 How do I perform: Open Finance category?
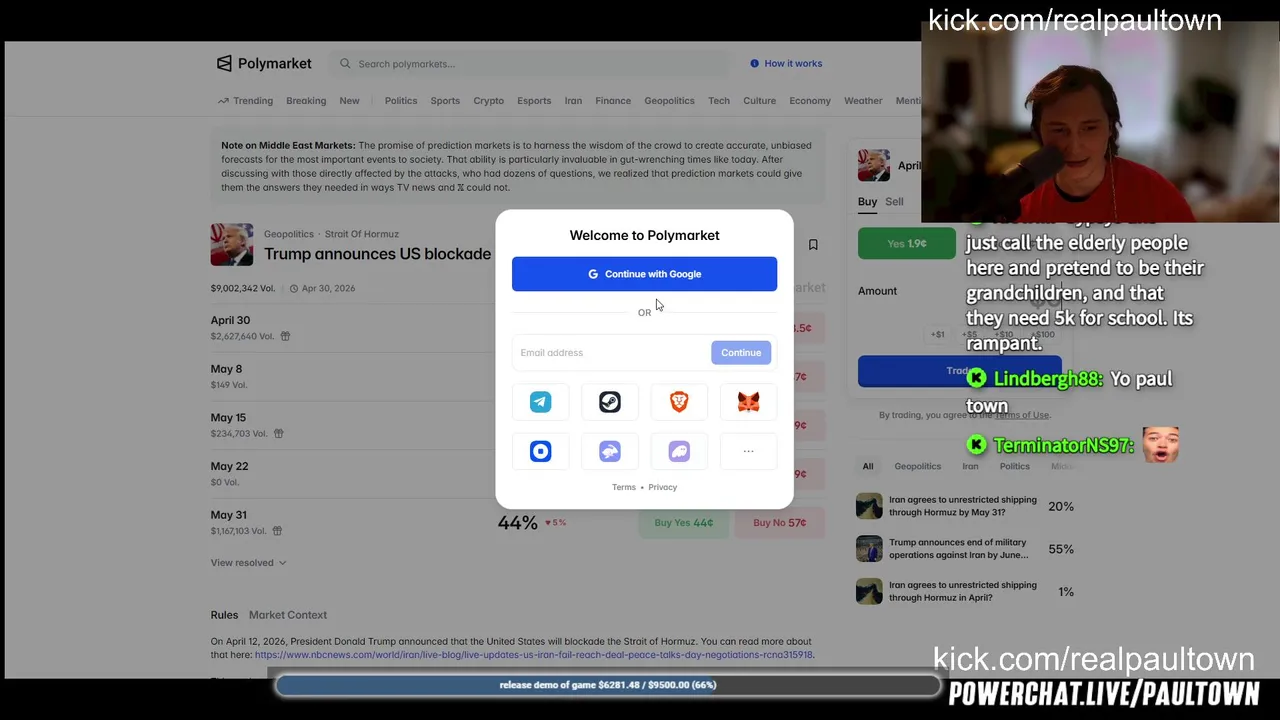(613, 101)
